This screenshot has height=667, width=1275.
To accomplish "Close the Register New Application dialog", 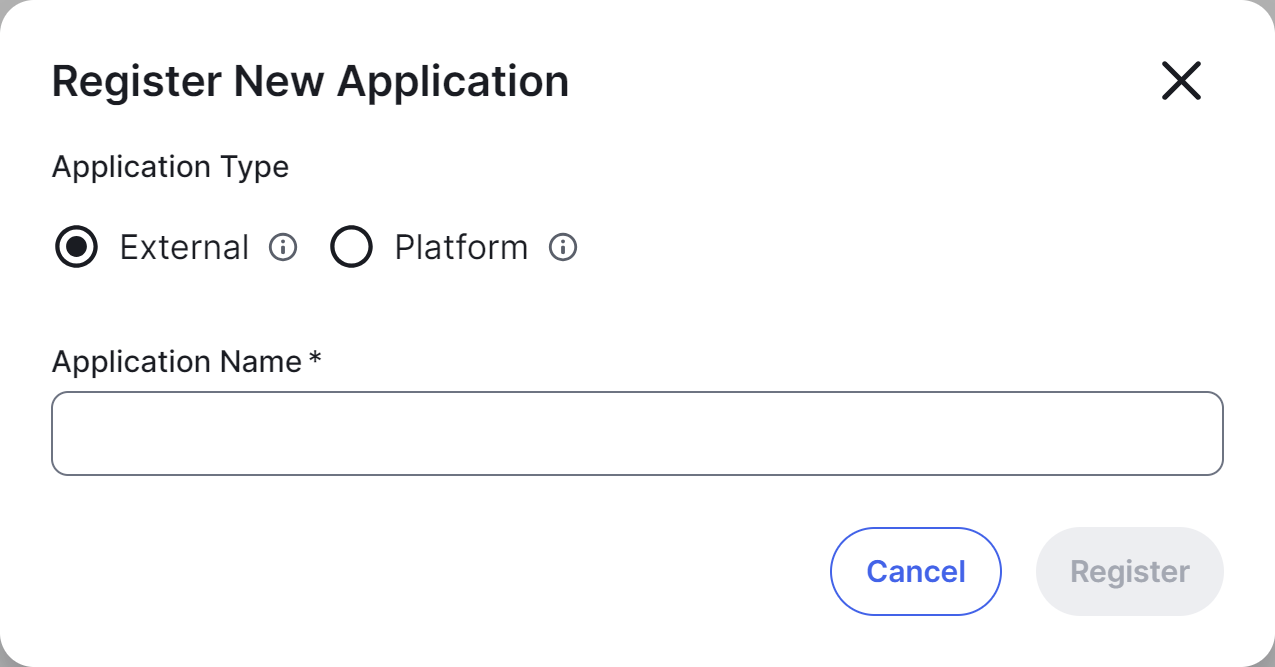I will click(x=1180, y=81).
